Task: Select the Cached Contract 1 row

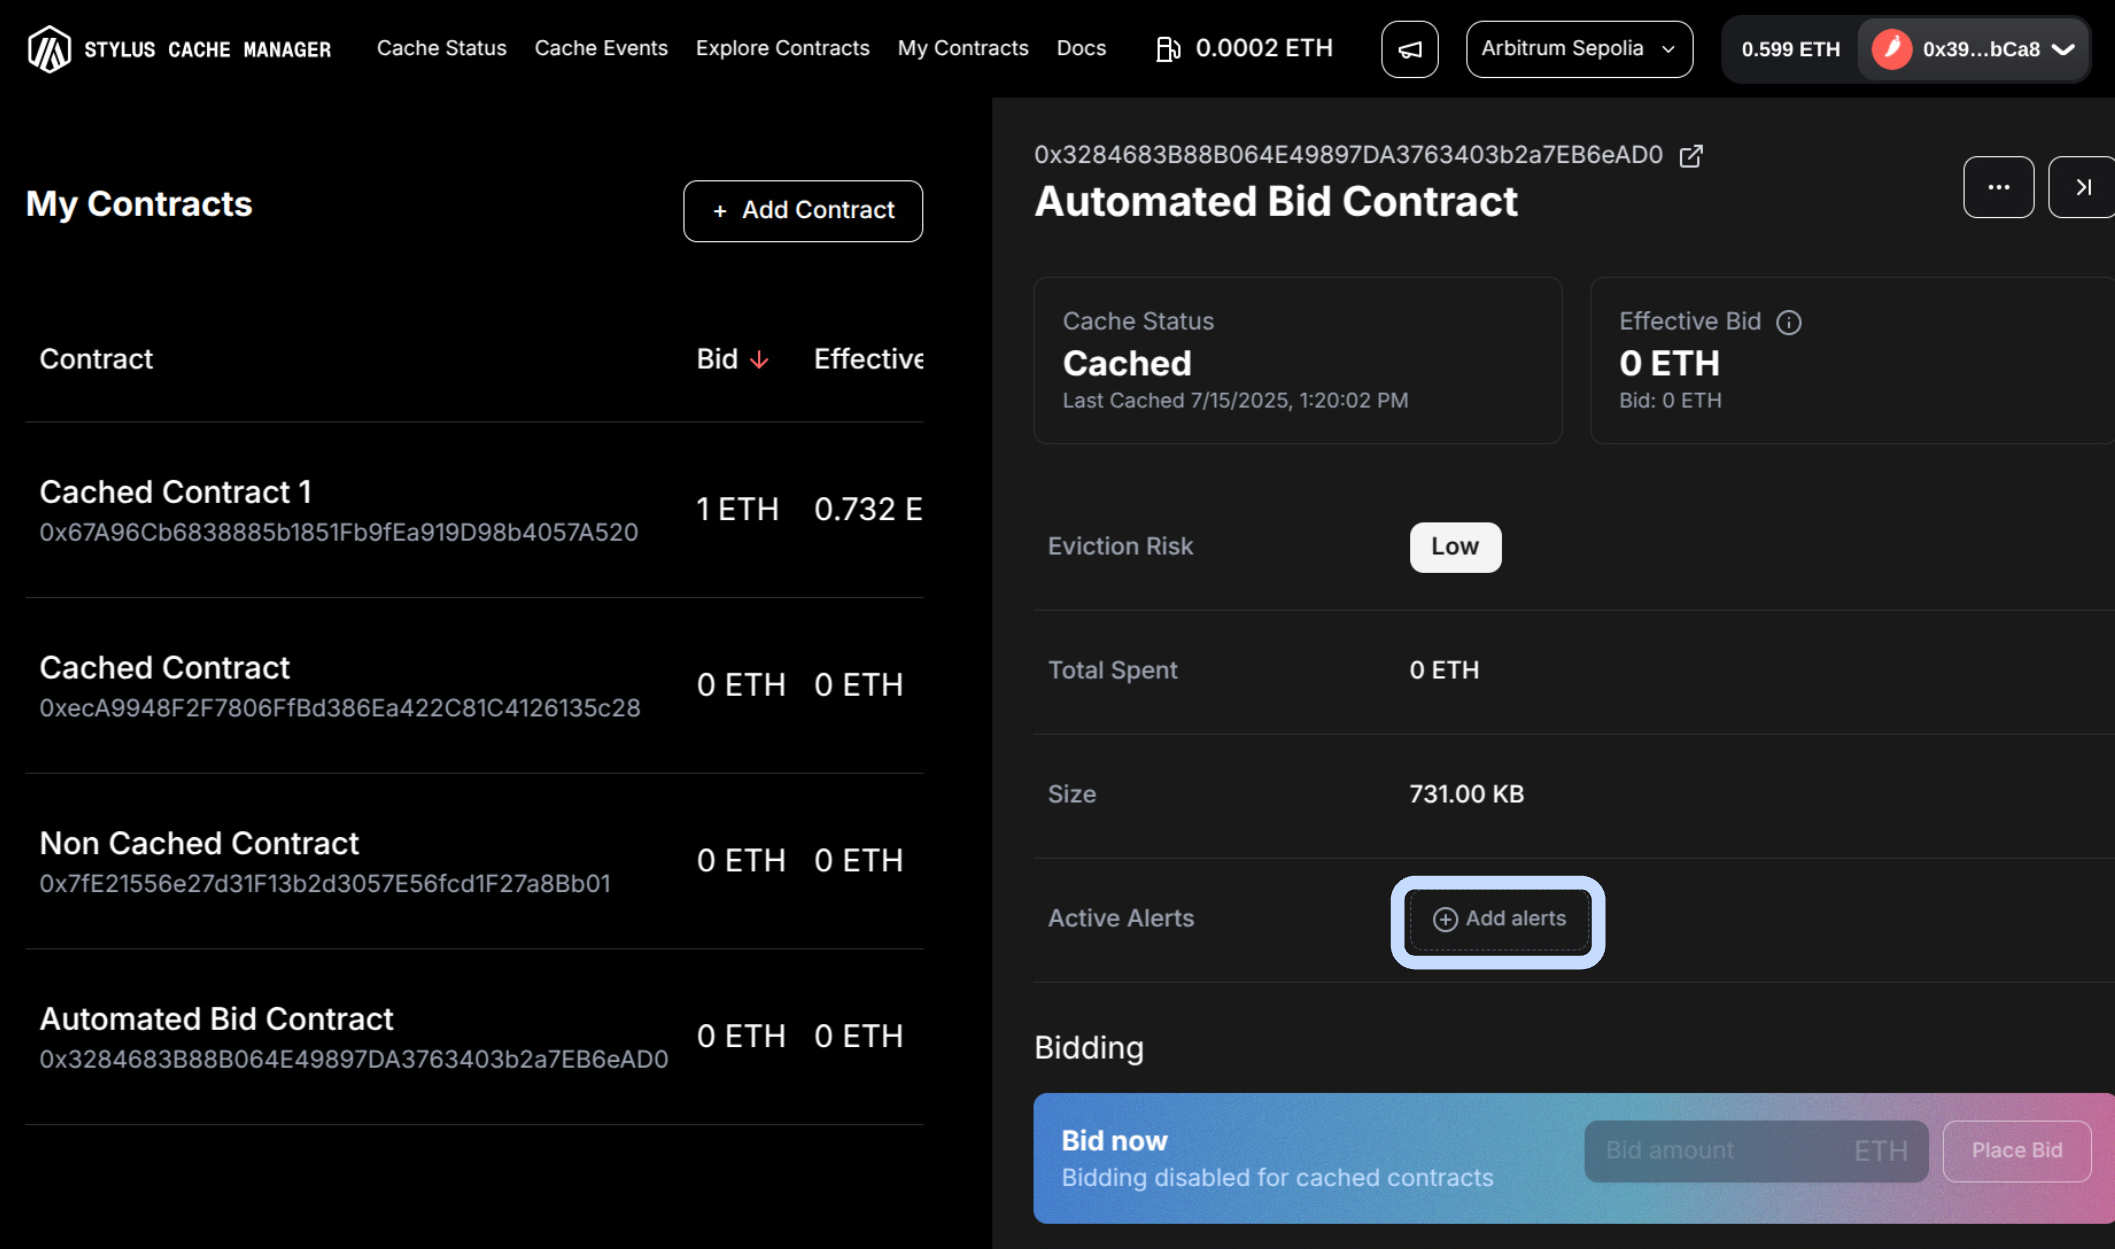Action: click(x=474, y=510)
